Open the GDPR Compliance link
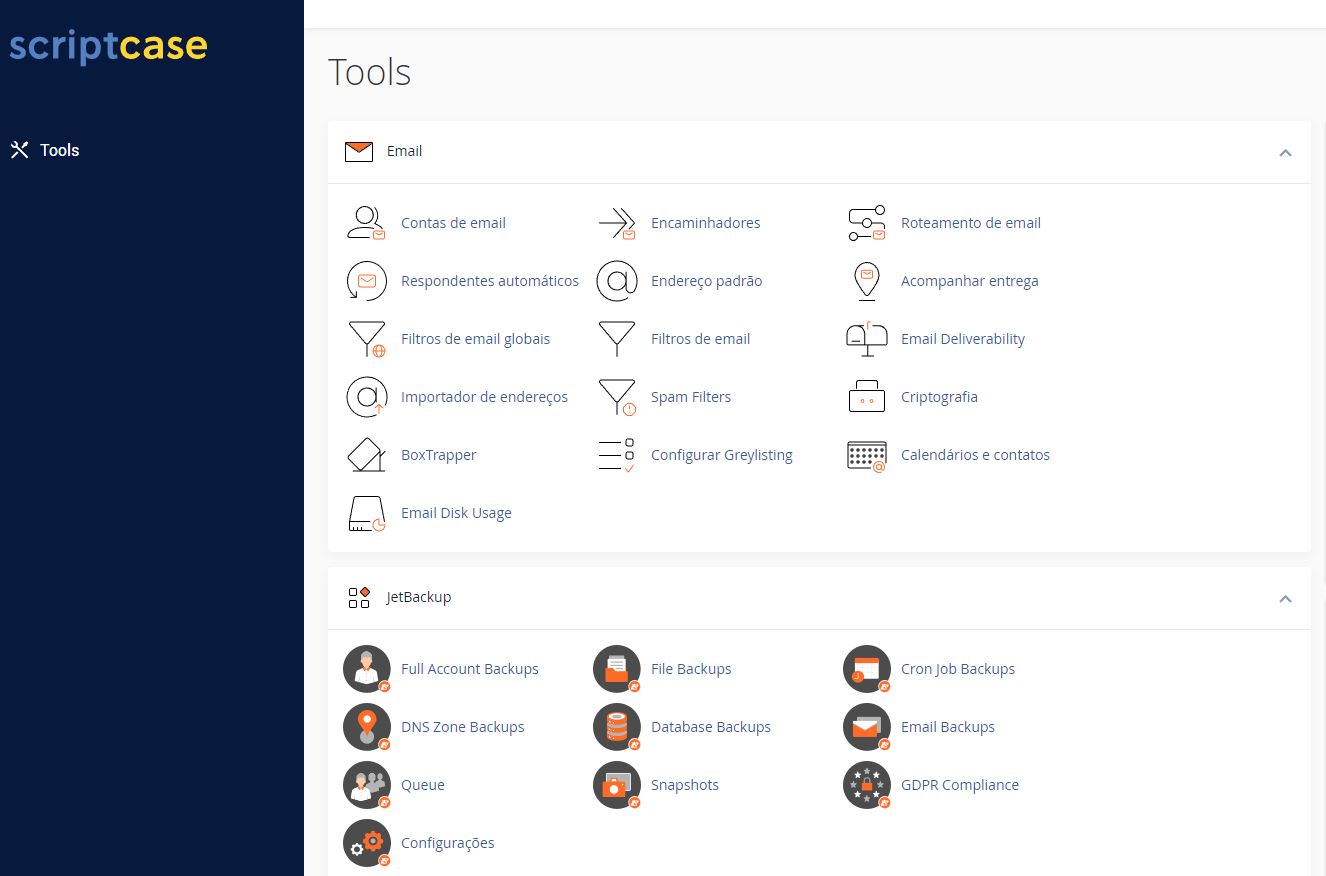The height and width of the screenshot is (876, 1326). coord(959,785)
